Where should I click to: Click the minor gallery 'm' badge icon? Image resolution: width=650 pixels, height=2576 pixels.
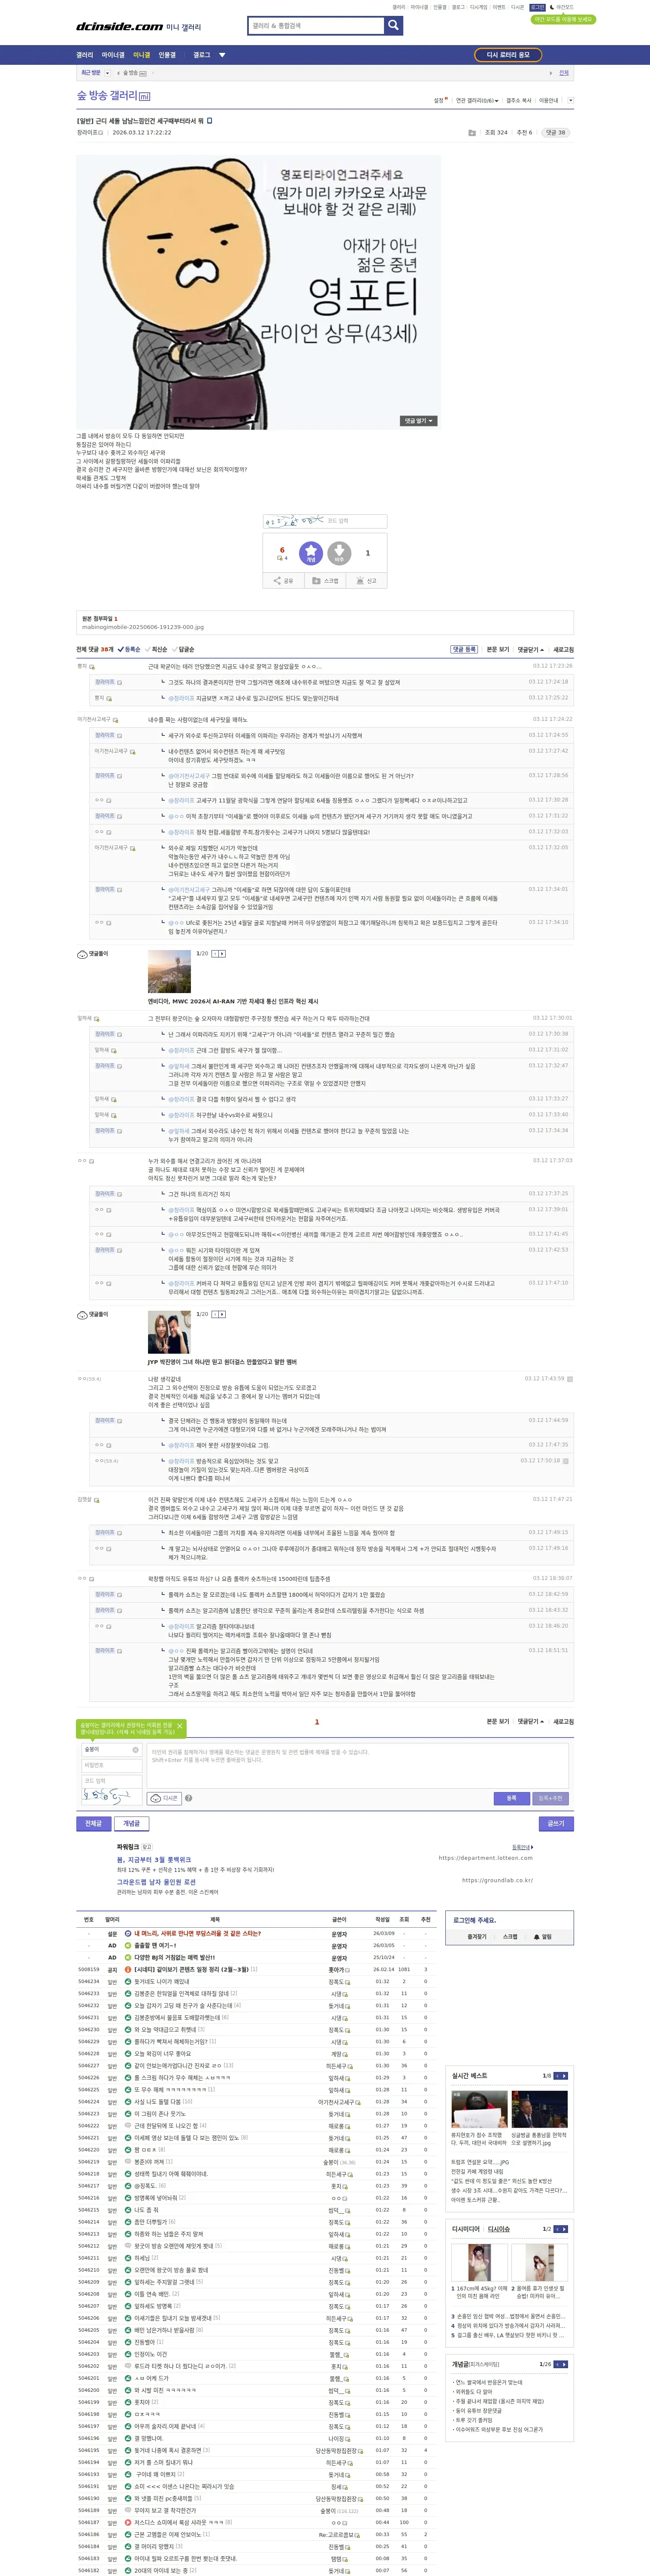click(x=144, y=96)
